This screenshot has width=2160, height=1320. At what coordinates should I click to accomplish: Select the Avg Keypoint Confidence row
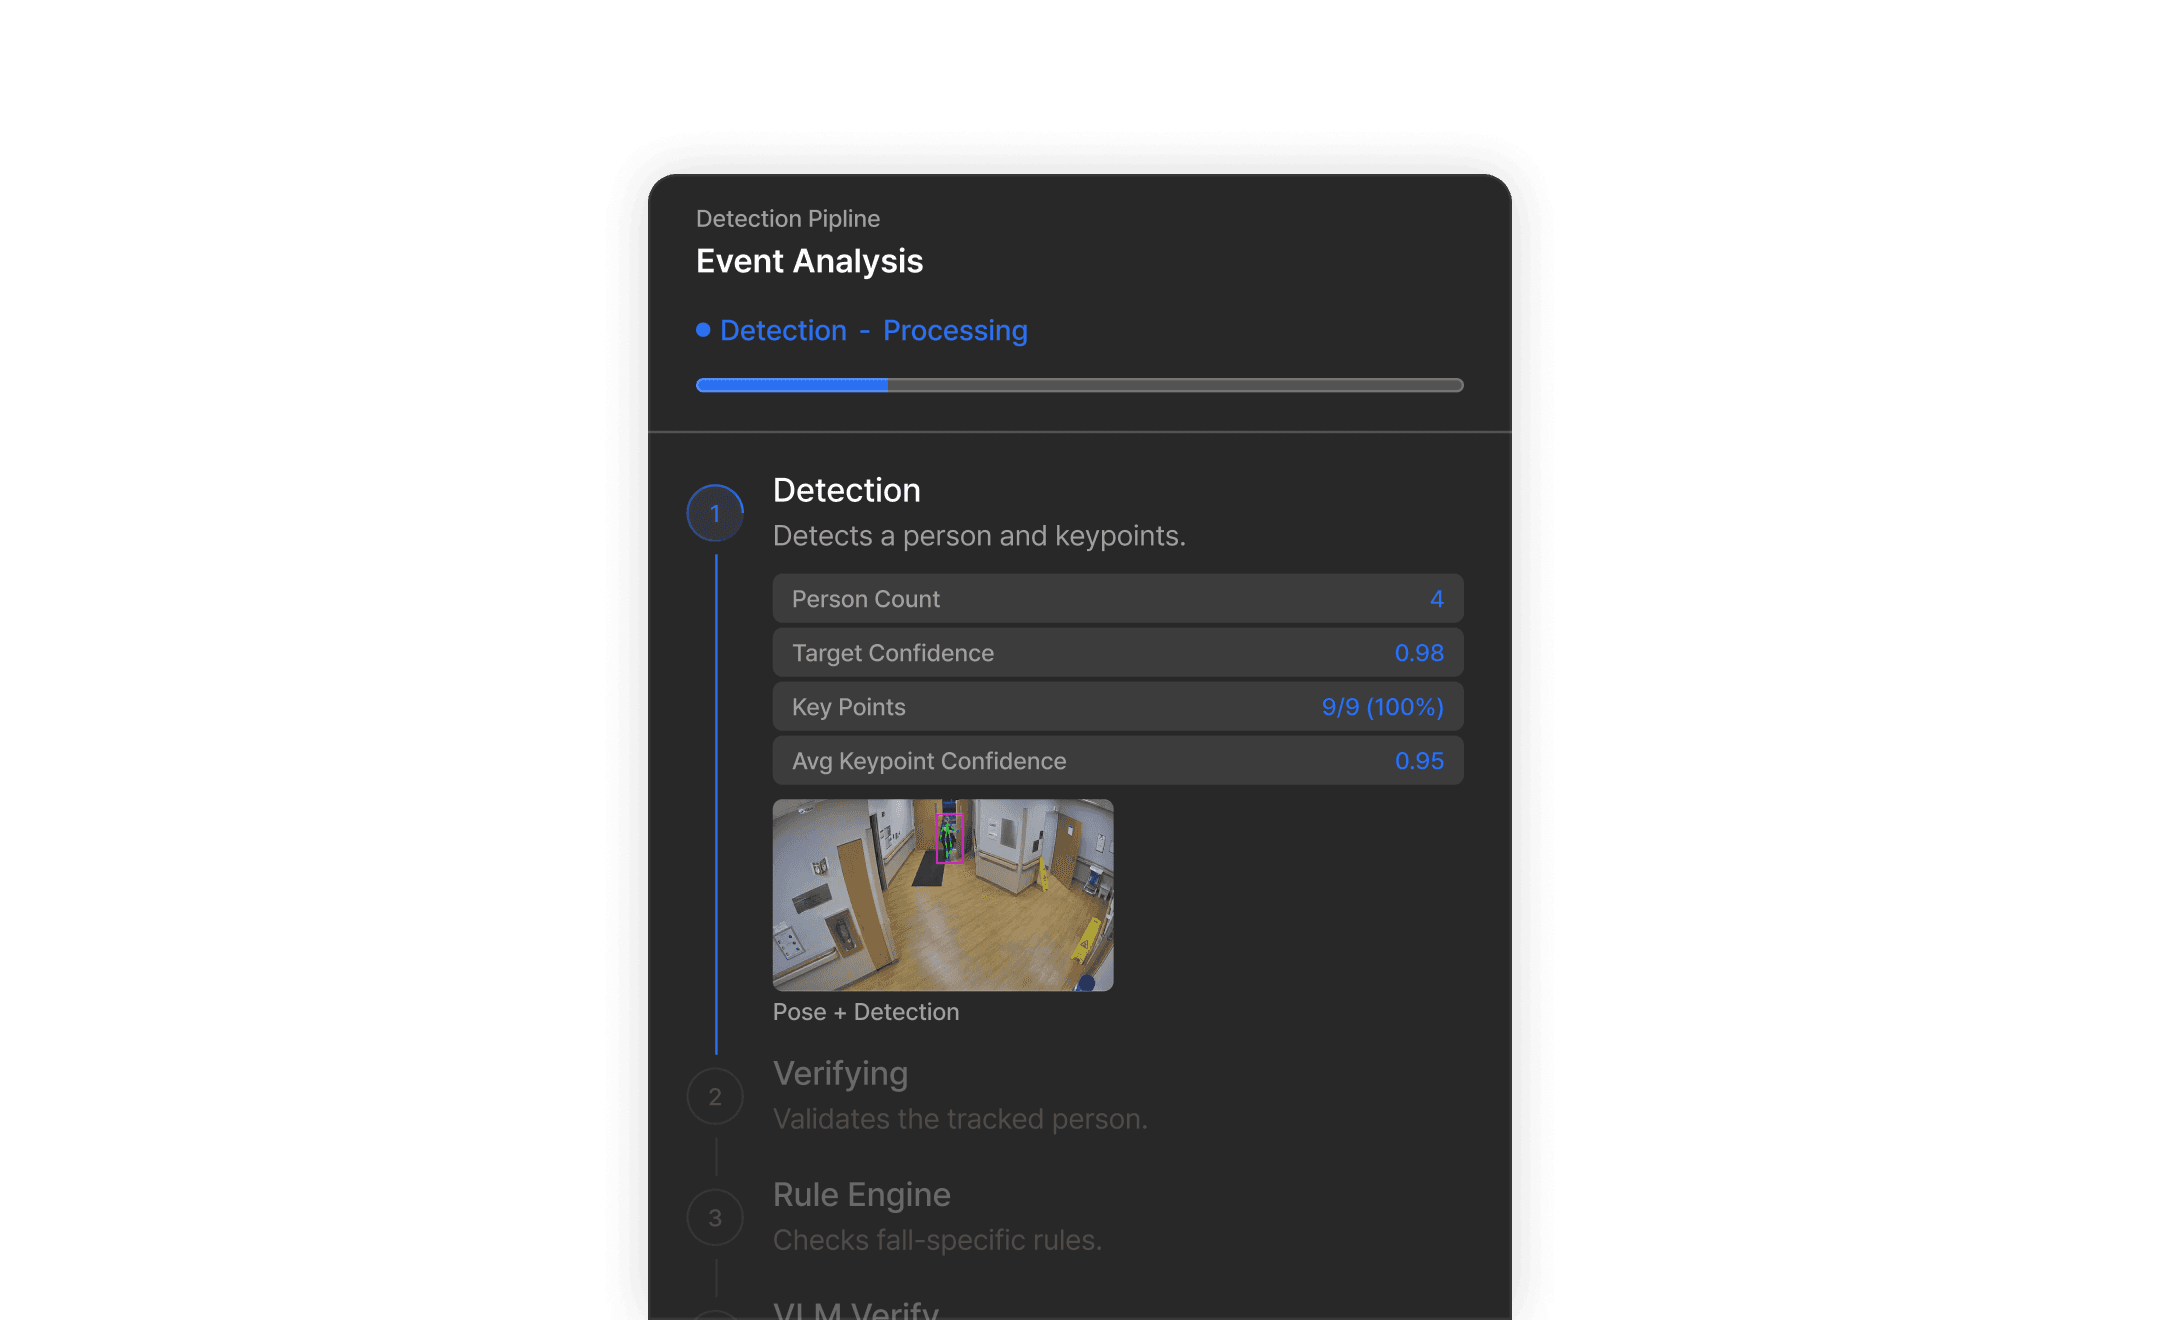click(x=1118, y=761)
